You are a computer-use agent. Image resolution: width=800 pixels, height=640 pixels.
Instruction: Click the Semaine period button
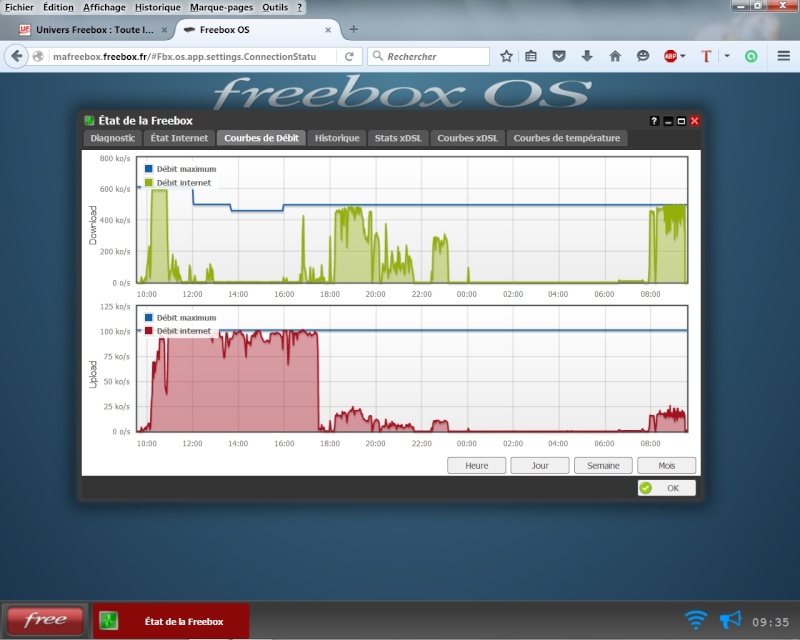pos(603,465)
